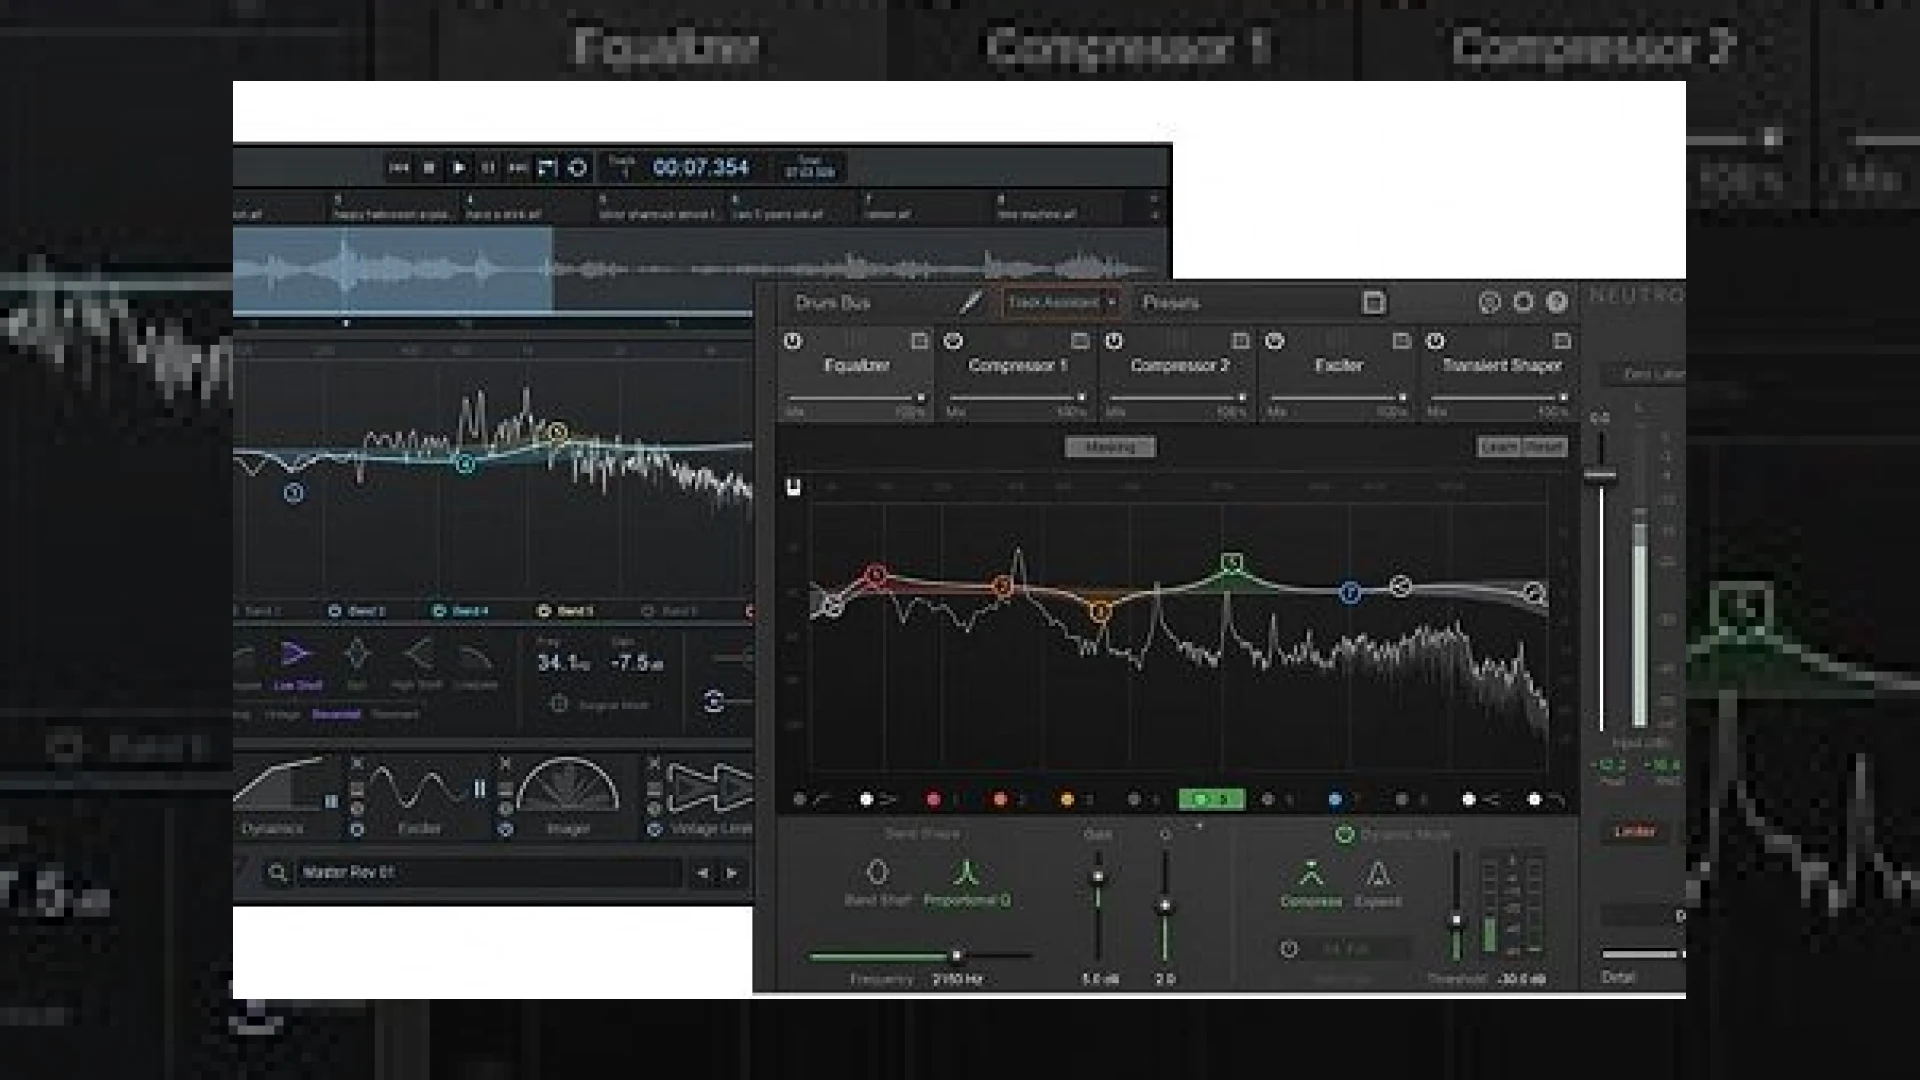Click the piano keyboard icon above EQ graph
This screenshot has height=1080, width=1920.
[793, 487]
